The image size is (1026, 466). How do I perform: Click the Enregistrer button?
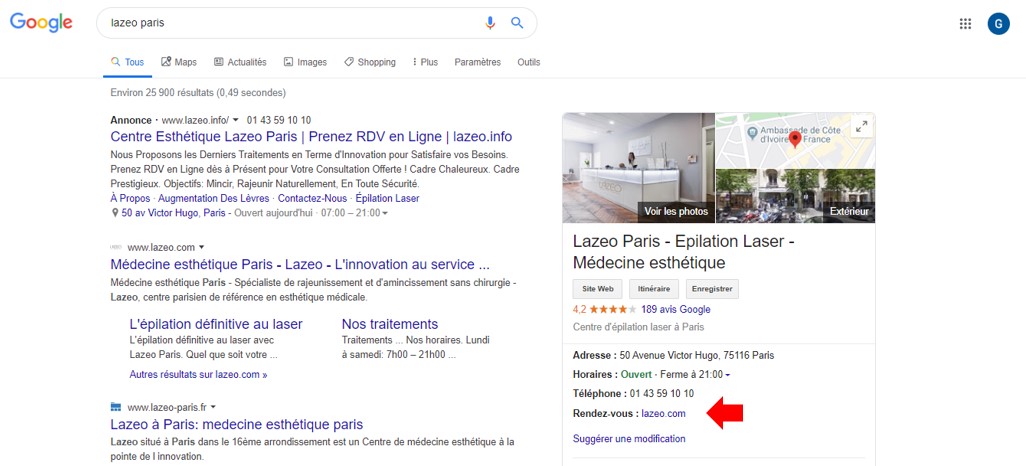[x=713, y=289]
